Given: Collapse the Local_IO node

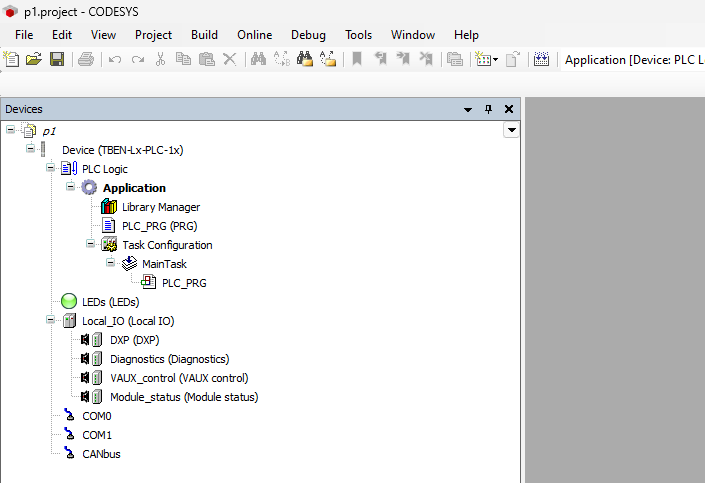Looking at the screenshot, I should 50,320.
